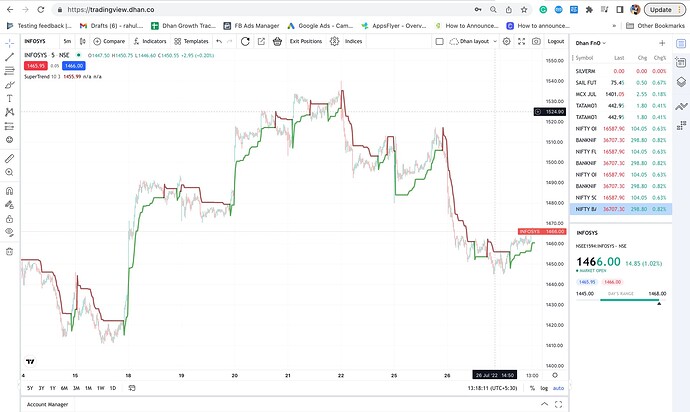
Task: Open the Templates menu
Action: 191,41
